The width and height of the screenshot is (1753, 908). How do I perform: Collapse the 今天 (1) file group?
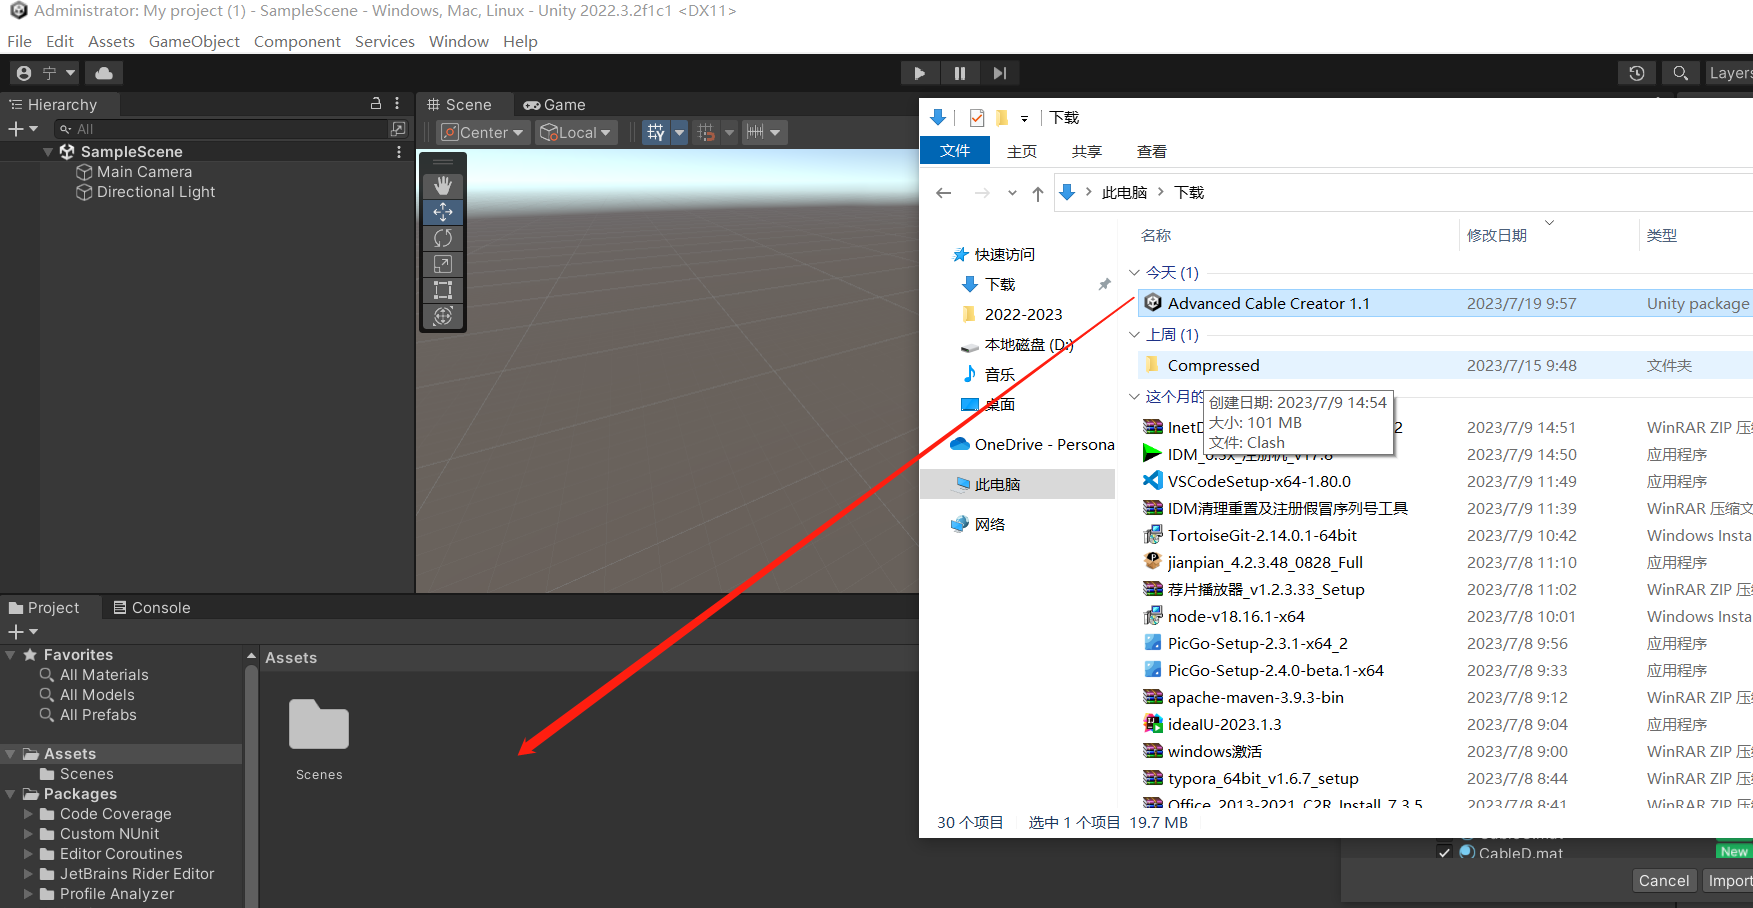[1135, 273]
